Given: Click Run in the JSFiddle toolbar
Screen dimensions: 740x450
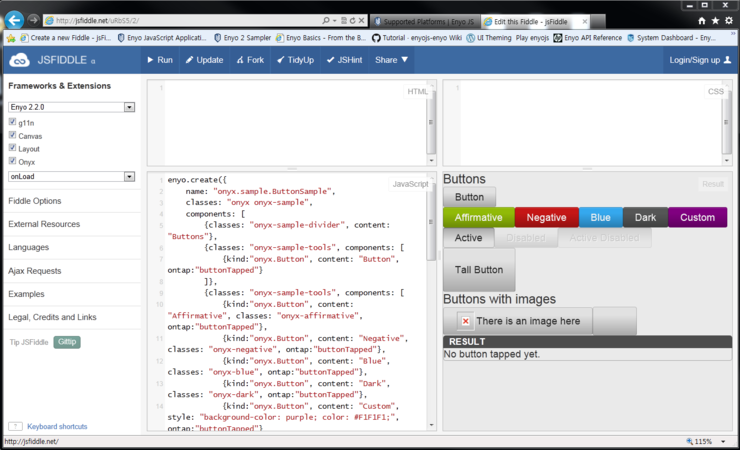Looking at the screenshot, I should pos(160,60).
